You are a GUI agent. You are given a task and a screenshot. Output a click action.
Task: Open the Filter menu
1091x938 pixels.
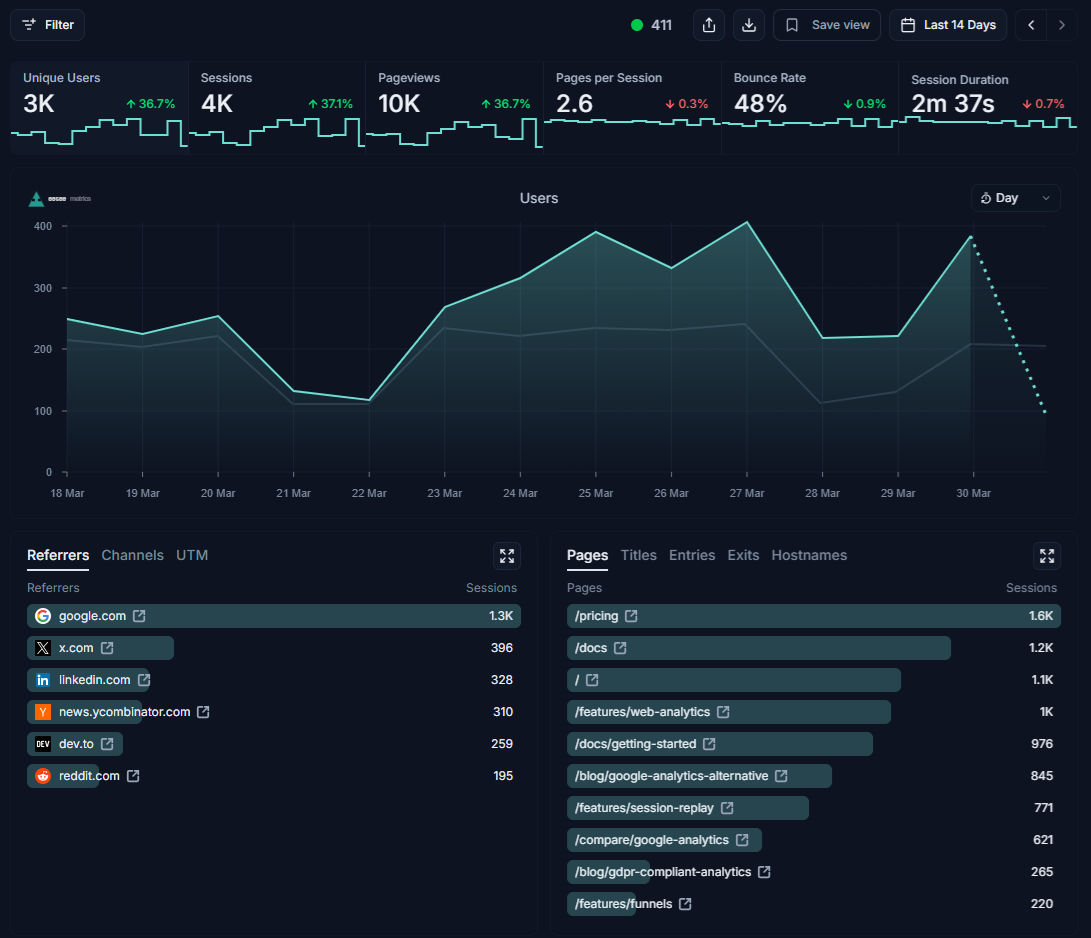(x=48, y=25)
